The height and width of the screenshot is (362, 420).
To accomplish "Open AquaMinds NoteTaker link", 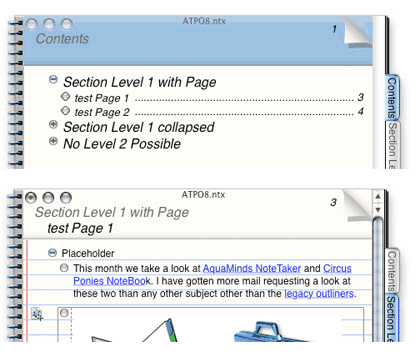I will (x=252, y=268).
